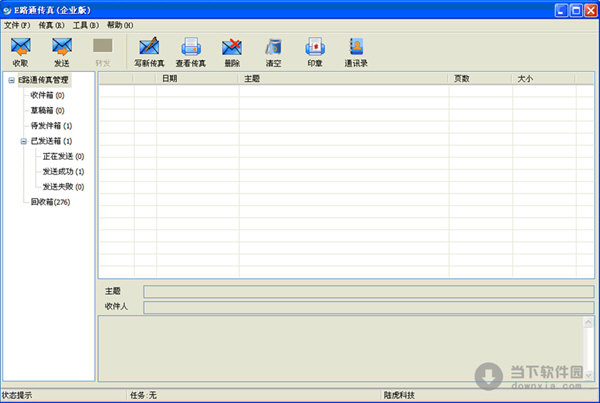Screen dimensions: 600x403
Task: Open the 通讯录 (Address Book)
Action: tap(355, 49)
